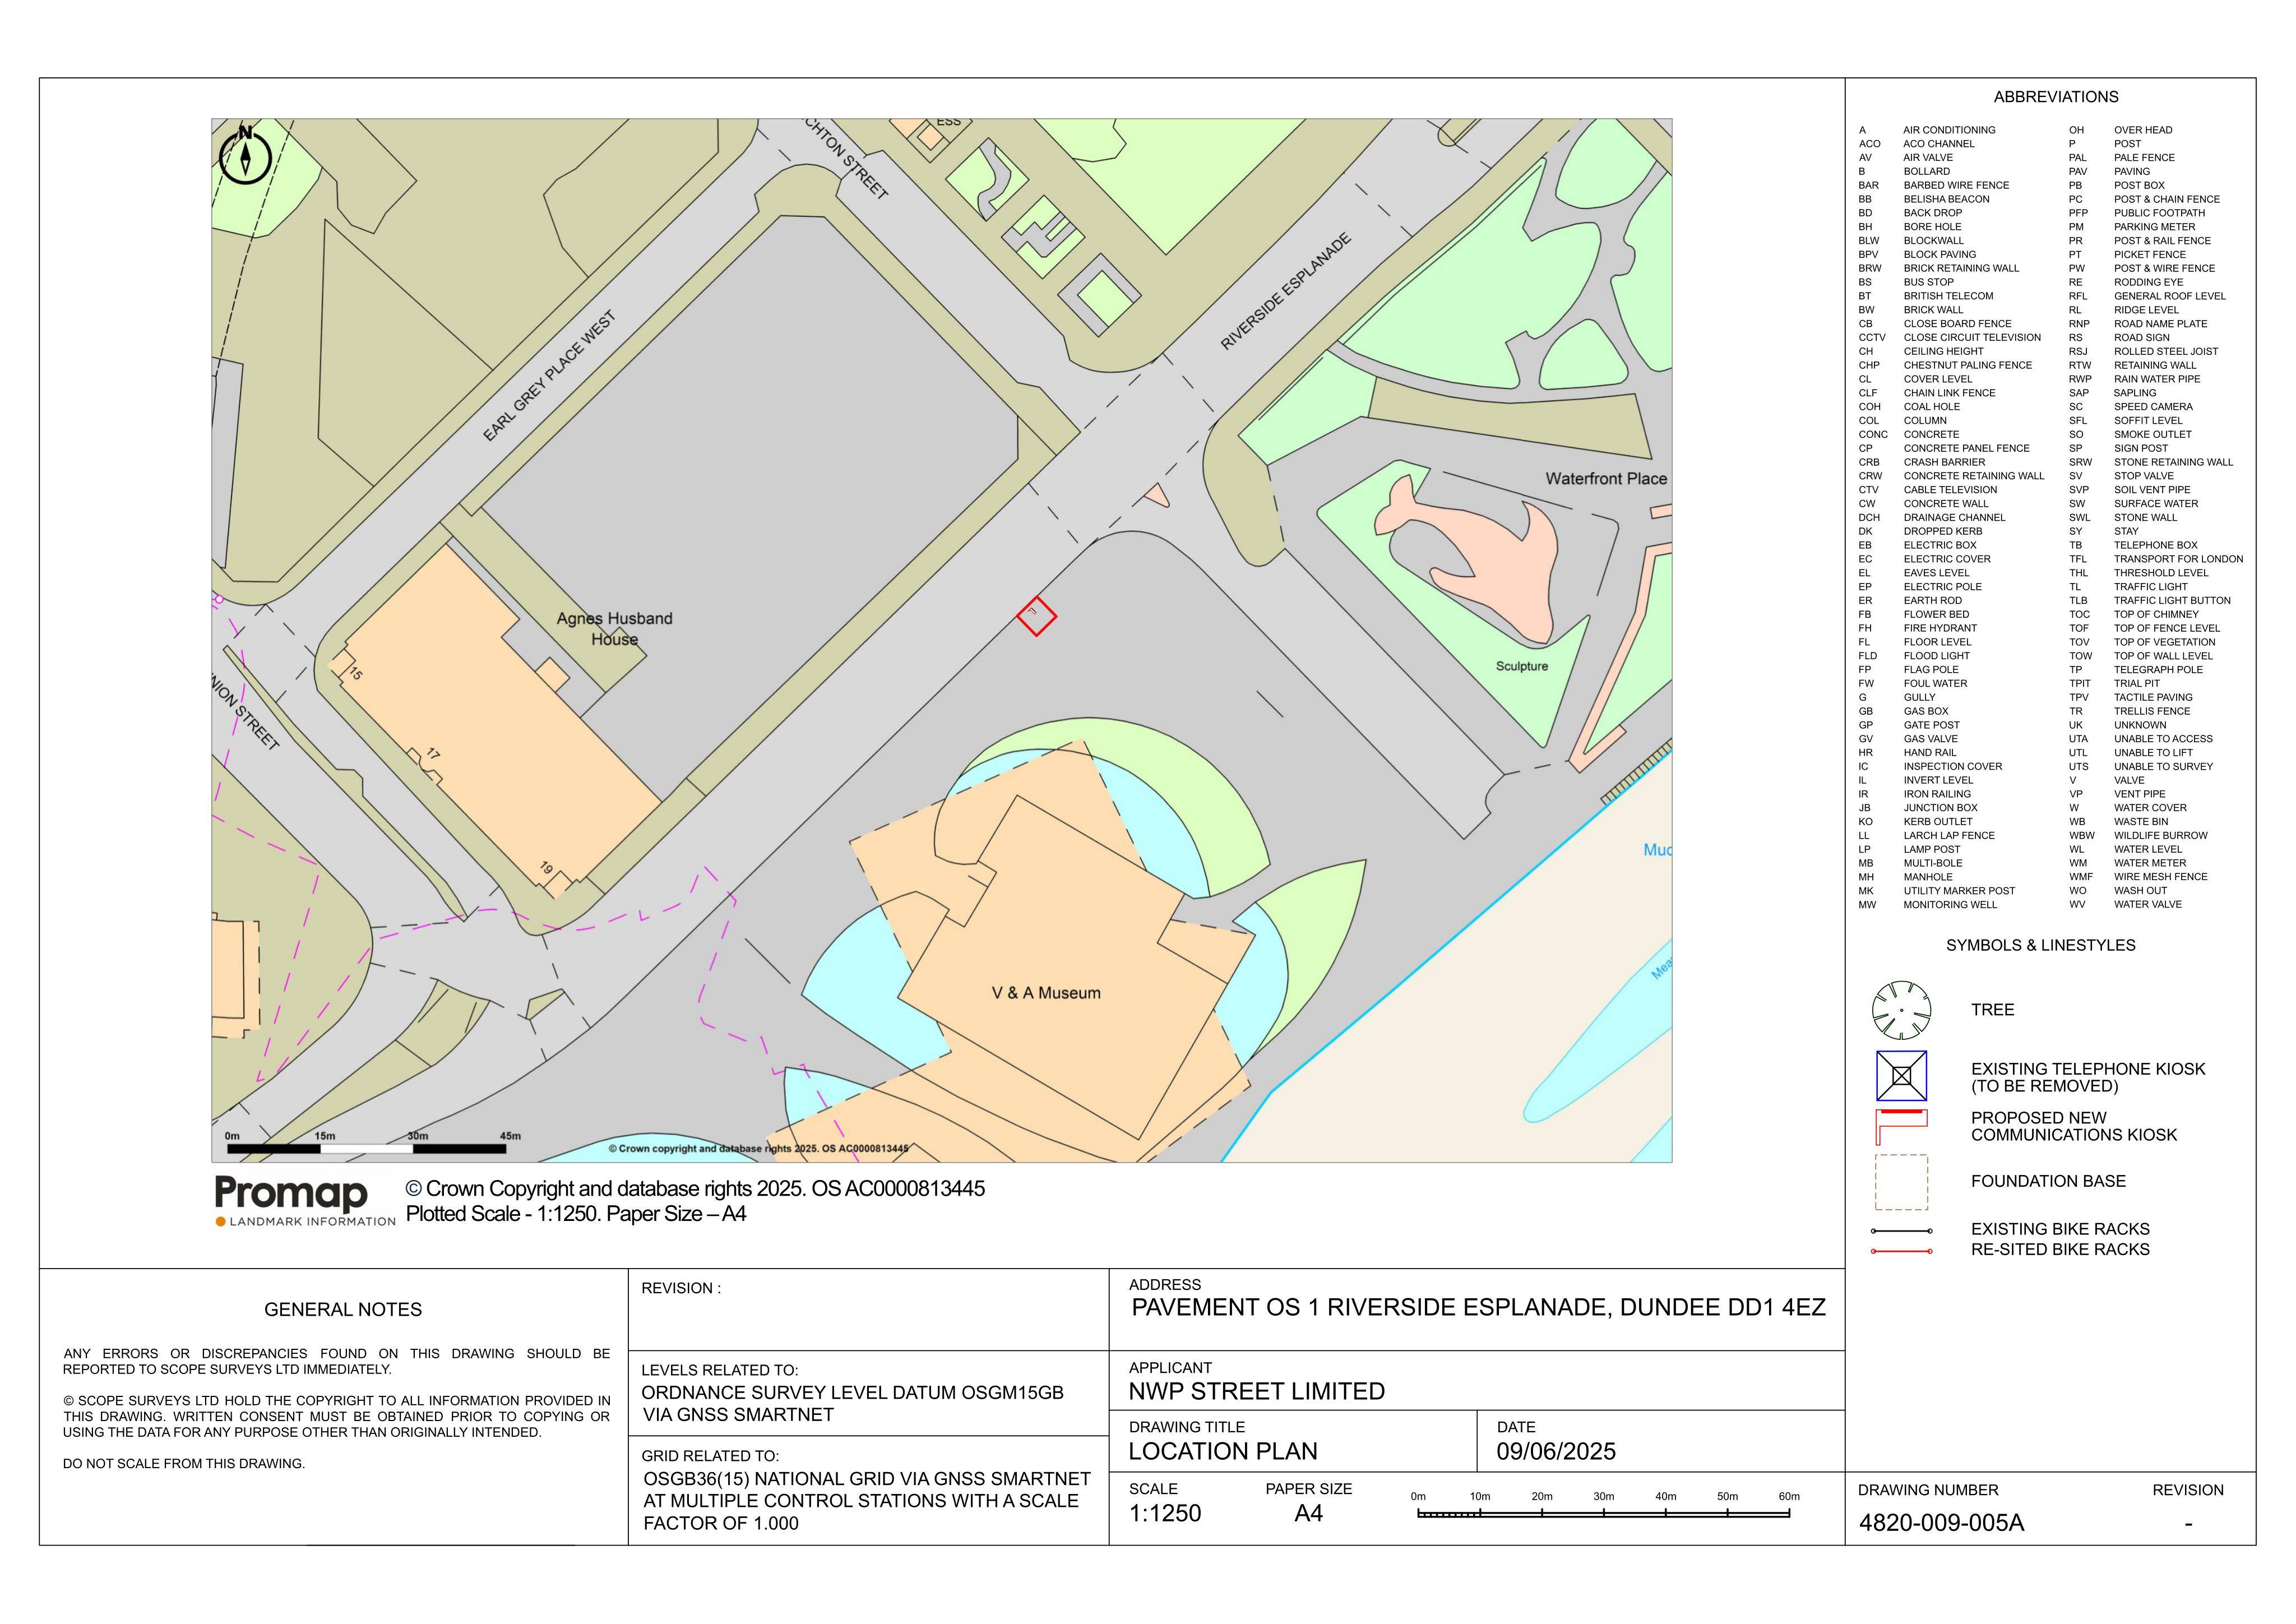Screen dimensions: 2296x1624
Task: Click DO NOT SCALE FROM THIS DRAWING note
Action: pos(184,1463)
